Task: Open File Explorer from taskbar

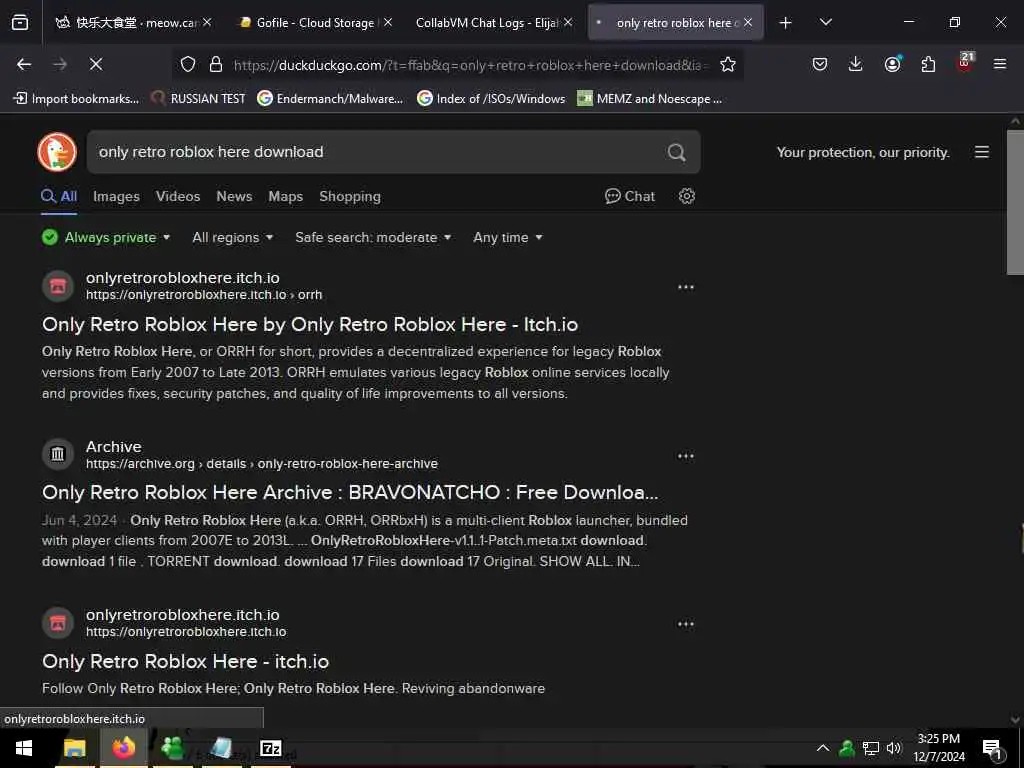Action: (74, 748)
